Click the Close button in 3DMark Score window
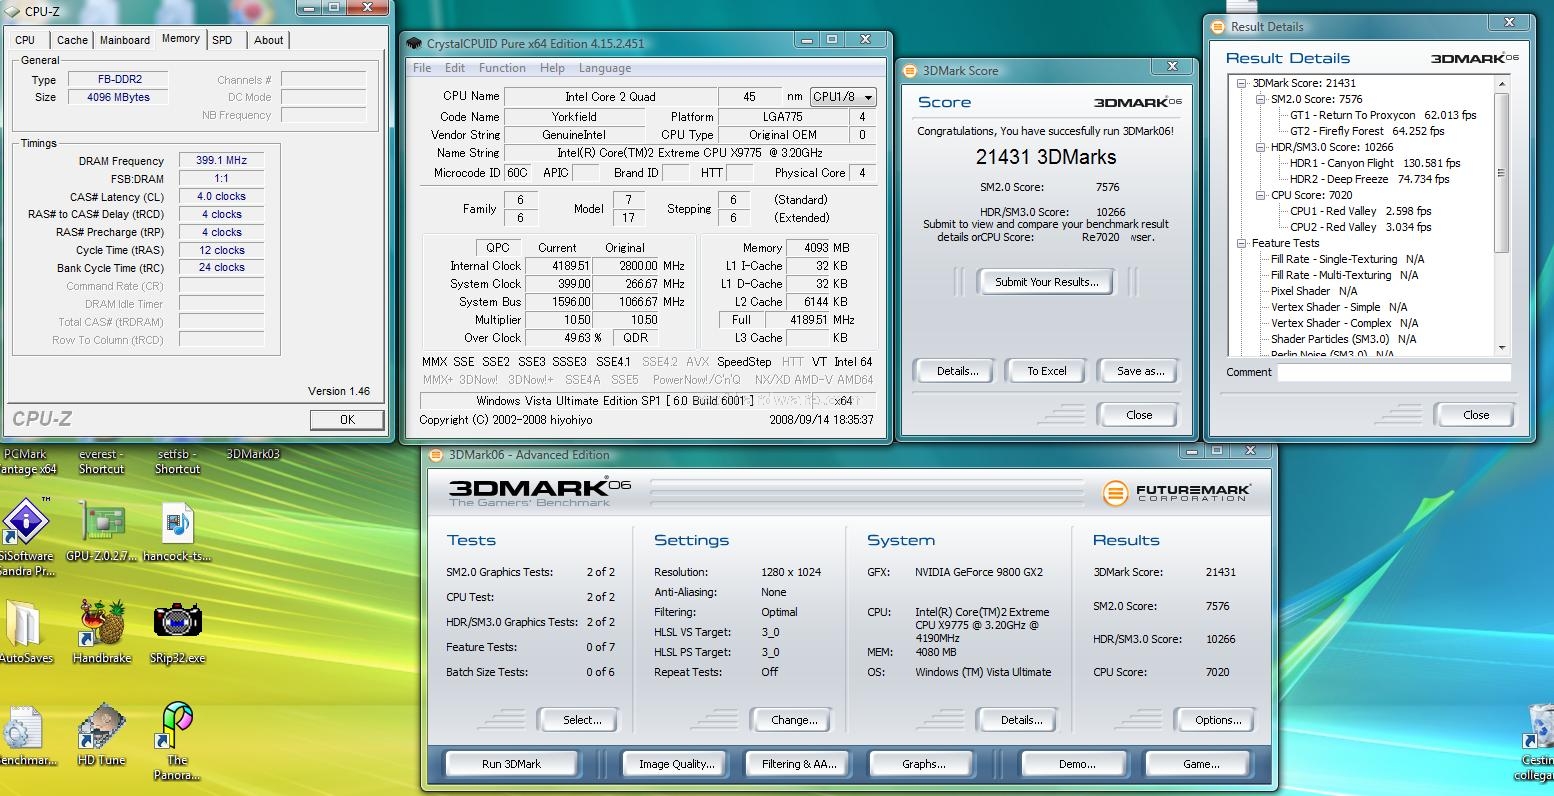This screenshot has height=796, width=1554. [1139, 415]
